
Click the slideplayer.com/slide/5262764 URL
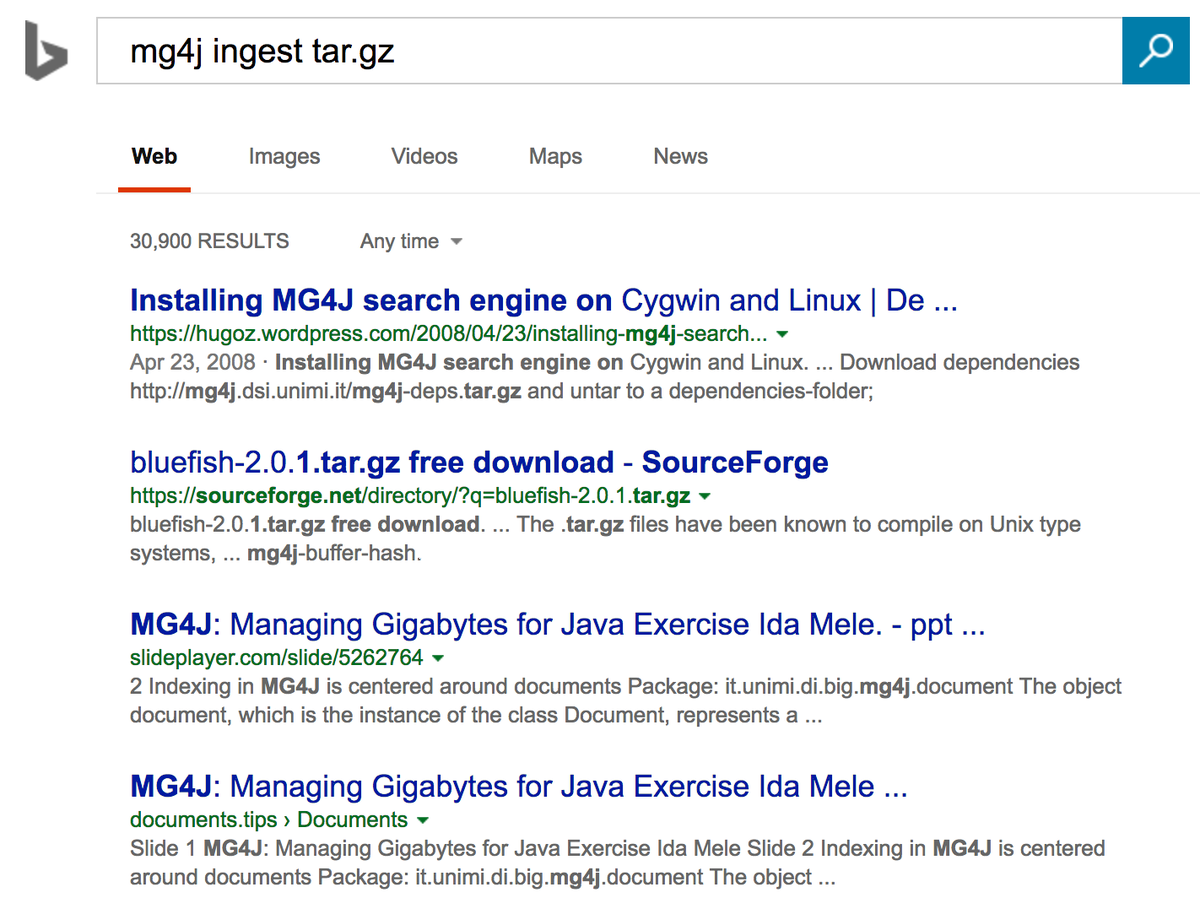click(277, 657)
